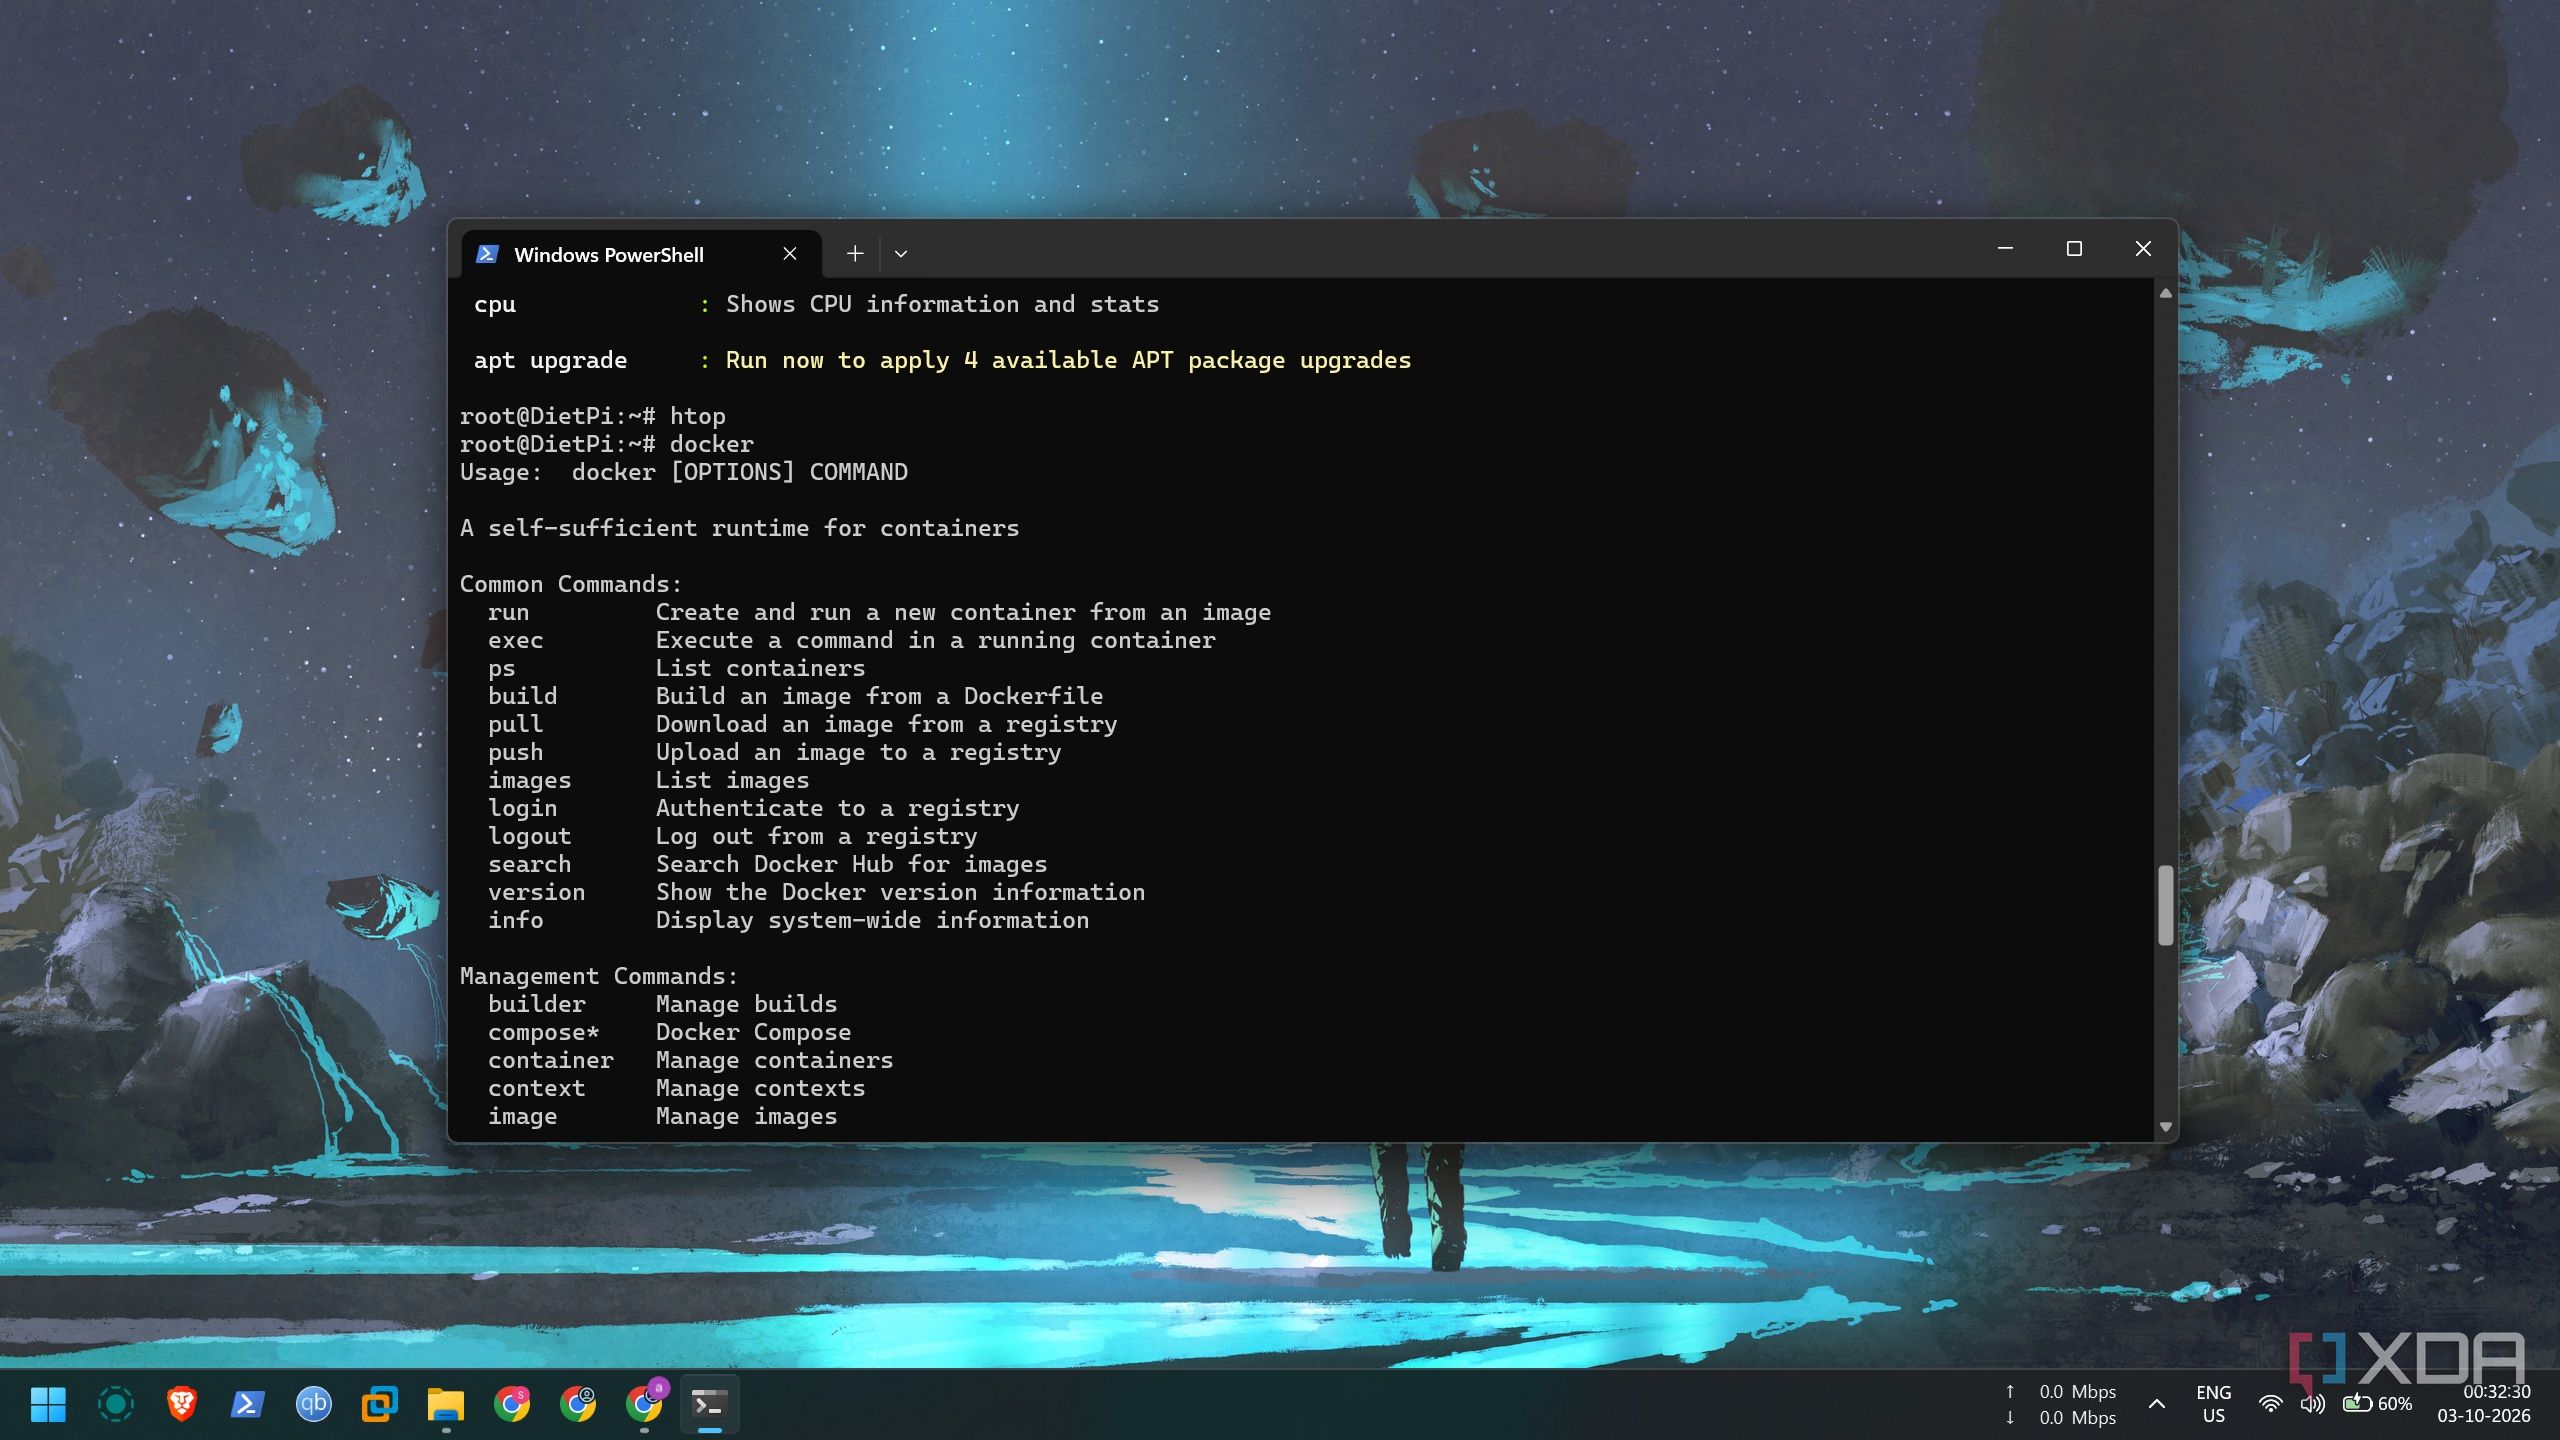This screenshot has height=1440, width=2560.
Task: Open File Explorer from the taskbar
Action: click(445, 1404)
